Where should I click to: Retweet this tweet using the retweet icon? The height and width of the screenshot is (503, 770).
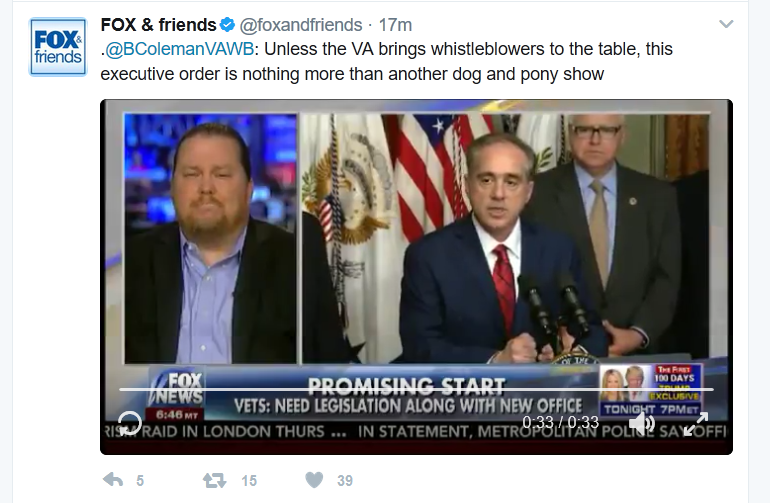click(x=214, y=480)
